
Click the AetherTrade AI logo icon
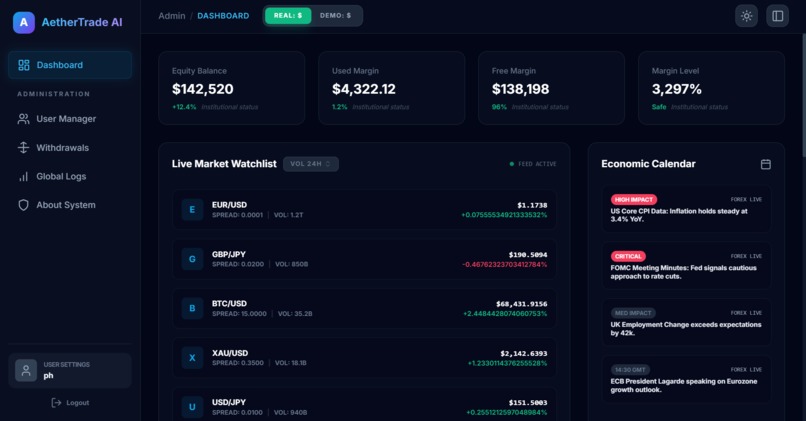24,23
